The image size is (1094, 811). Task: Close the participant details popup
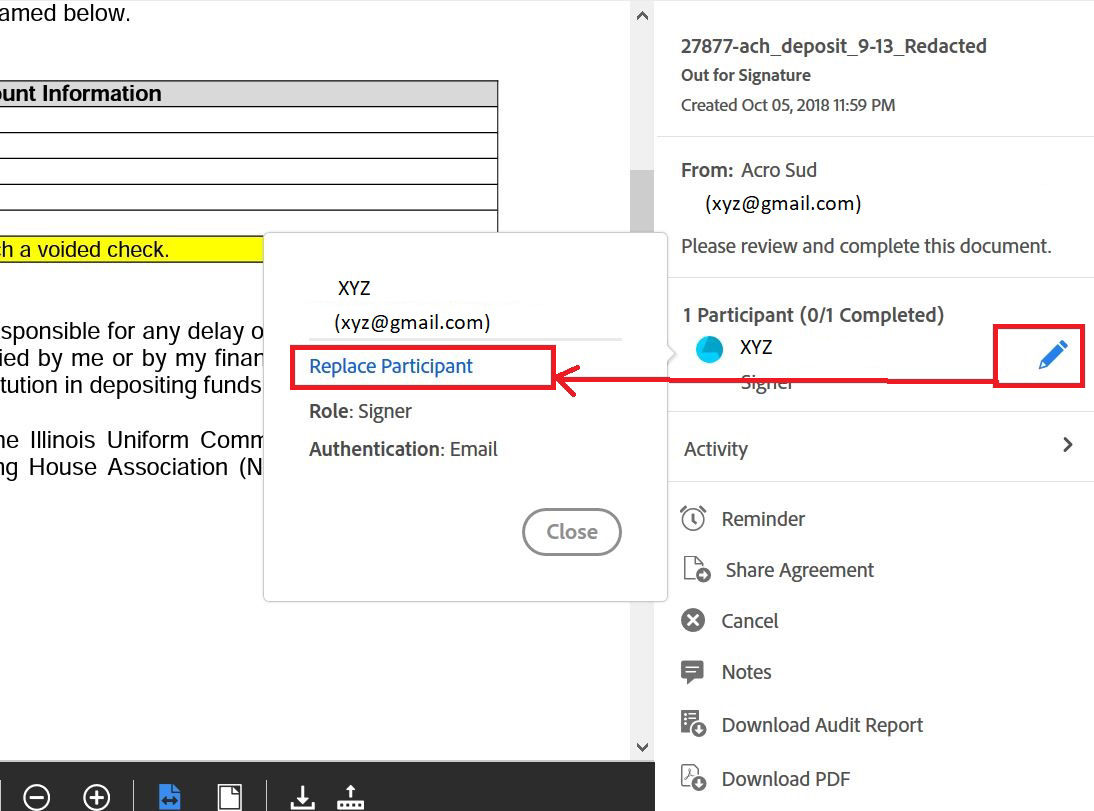coord(571,532)
